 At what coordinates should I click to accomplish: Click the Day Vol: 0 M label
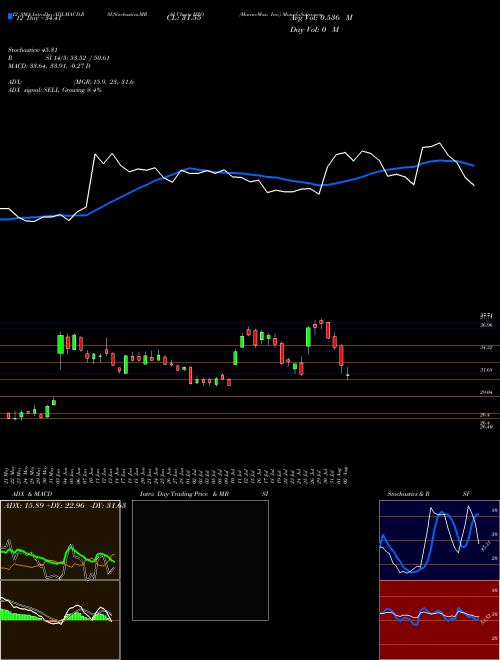[314, 30]
